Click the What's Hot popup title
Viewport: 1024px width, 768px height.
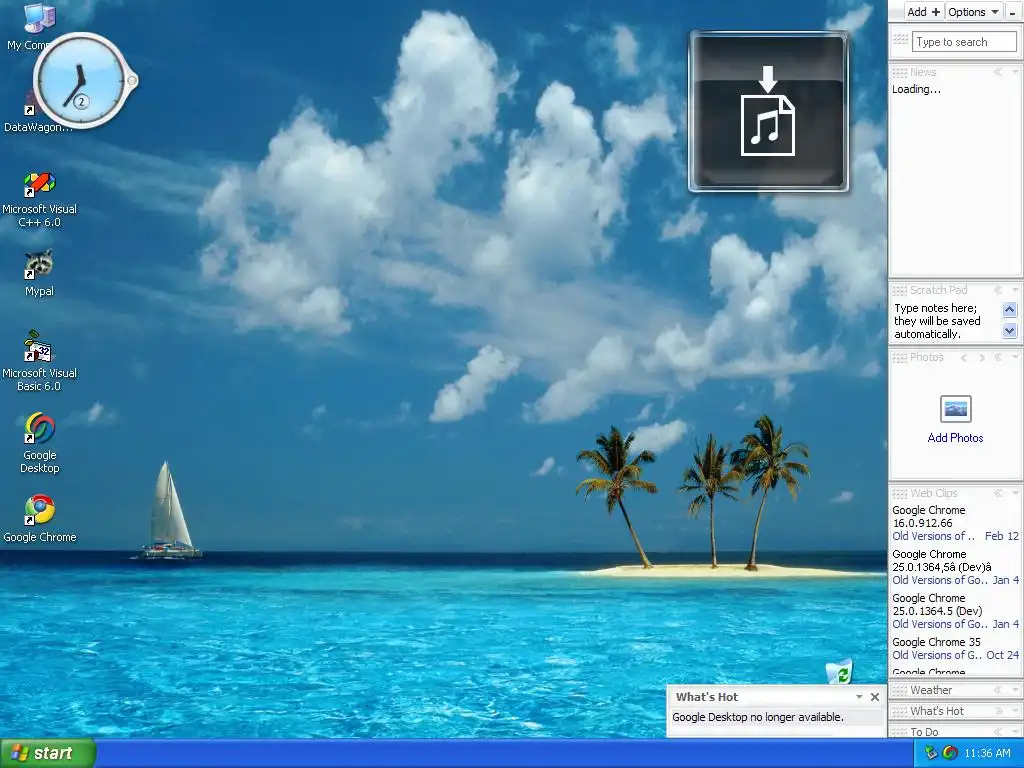(x=707, y=697)
